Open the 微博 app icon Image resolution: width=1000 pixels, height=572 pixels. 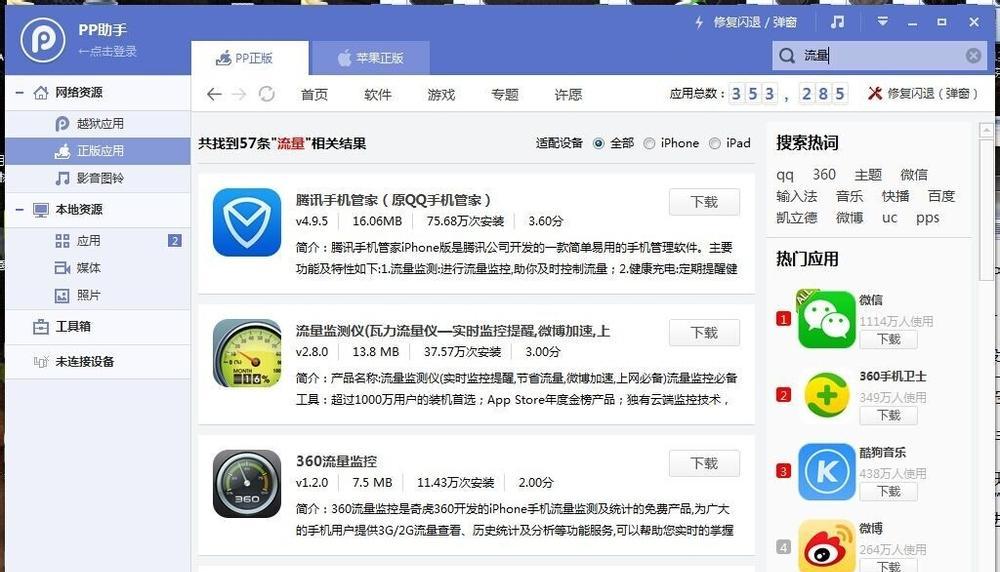click(x=827, y=546)
